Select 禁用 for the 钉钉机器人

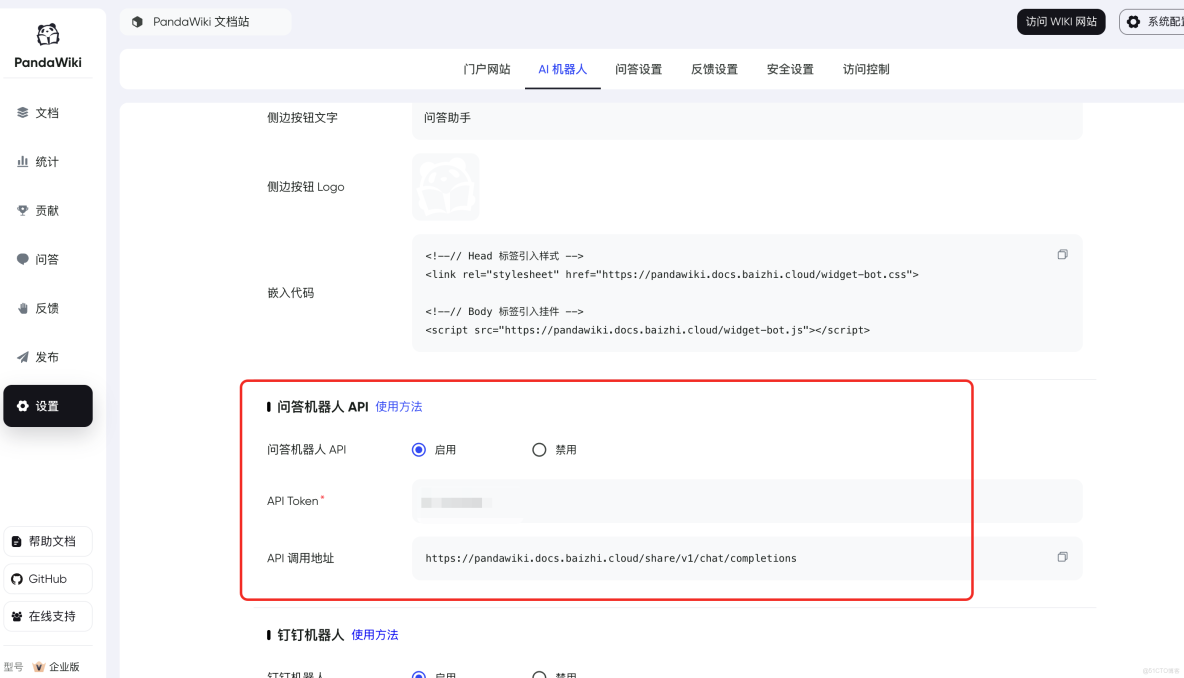[539, 675]
